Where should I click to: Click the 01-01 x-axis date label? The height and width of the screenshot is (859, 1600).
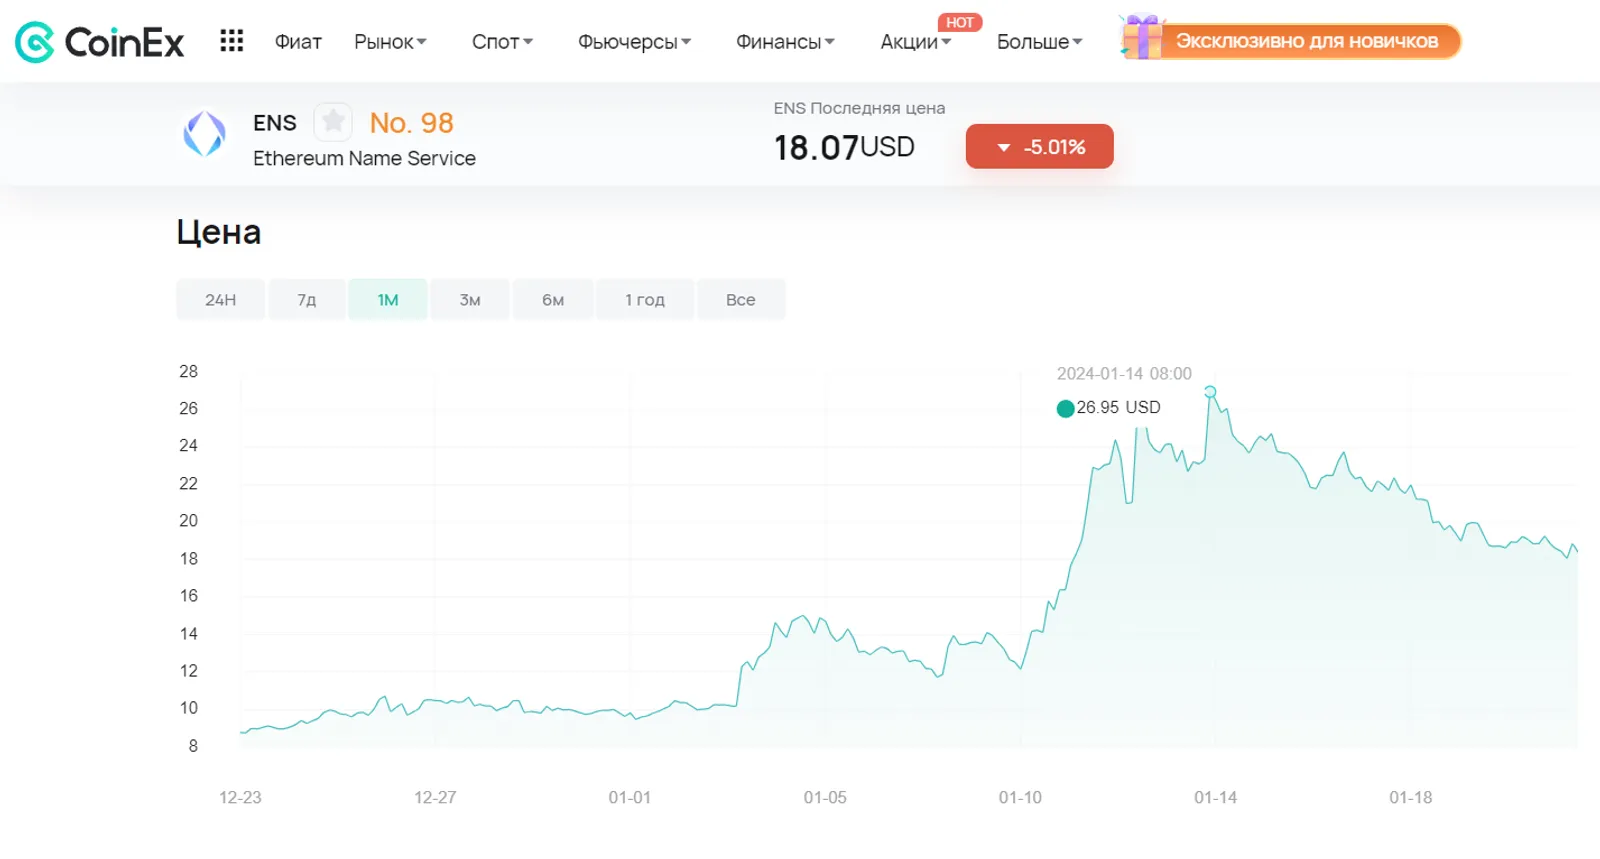630,797
